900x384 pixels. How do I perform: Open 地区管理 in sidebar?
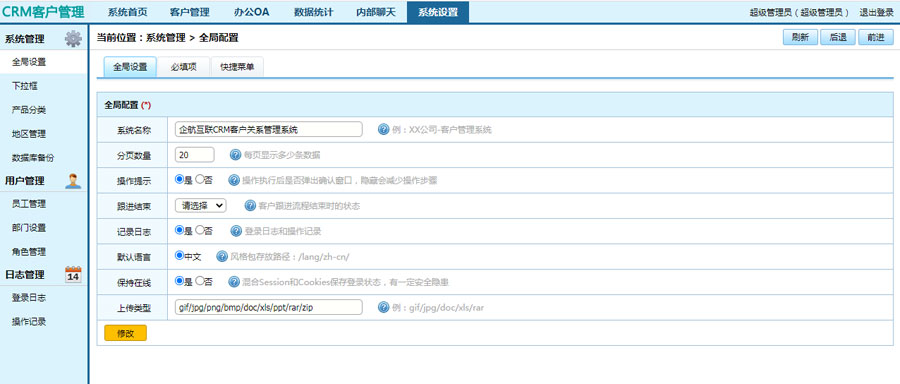click(29, 134)
